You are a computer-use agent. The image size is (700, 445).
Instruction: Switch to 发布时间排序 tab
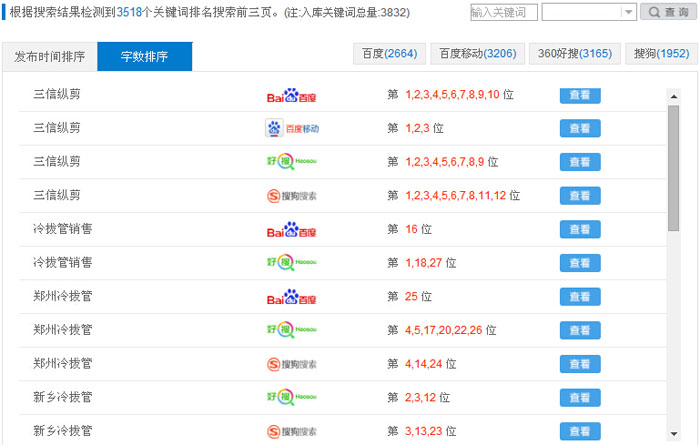point(50,57)
